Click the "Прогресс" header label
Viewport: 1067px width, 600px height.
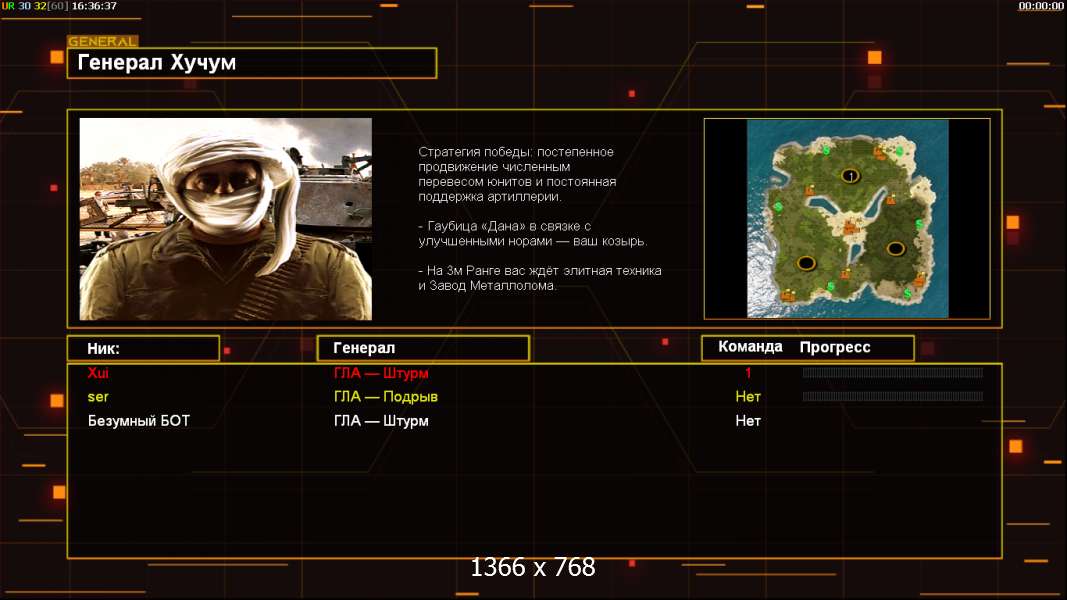pos(835,347)
